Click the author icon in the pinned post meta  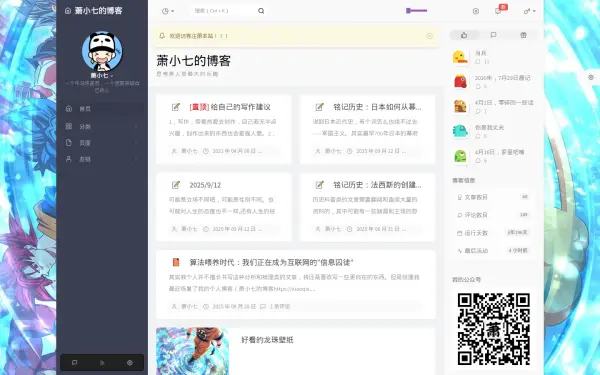tap(174, 151)
